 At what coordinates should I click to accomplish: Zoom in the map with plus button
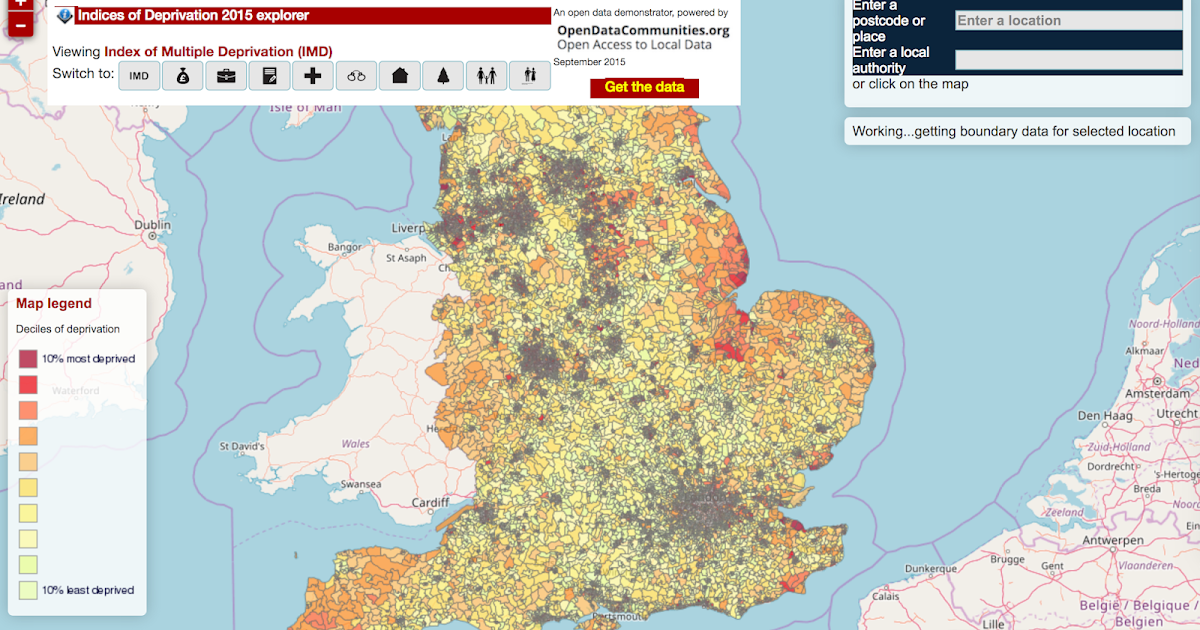coord(21,4)
